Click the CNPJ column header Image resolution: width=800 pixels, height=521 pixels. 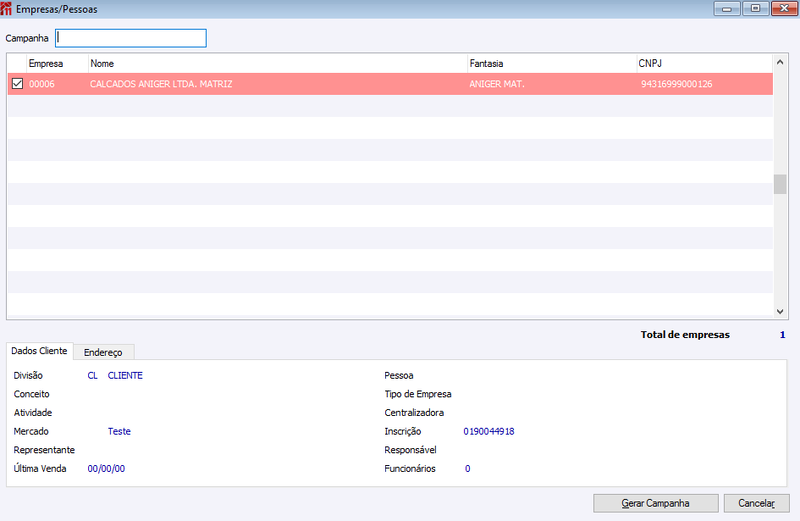(x=705, y=63)
